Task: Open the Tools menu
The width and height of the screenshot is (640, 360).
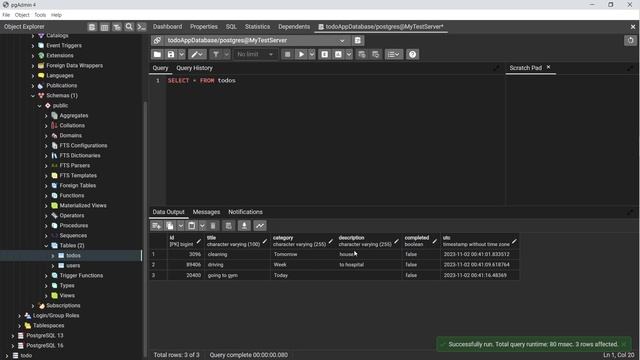Action: tap(40, 15)
